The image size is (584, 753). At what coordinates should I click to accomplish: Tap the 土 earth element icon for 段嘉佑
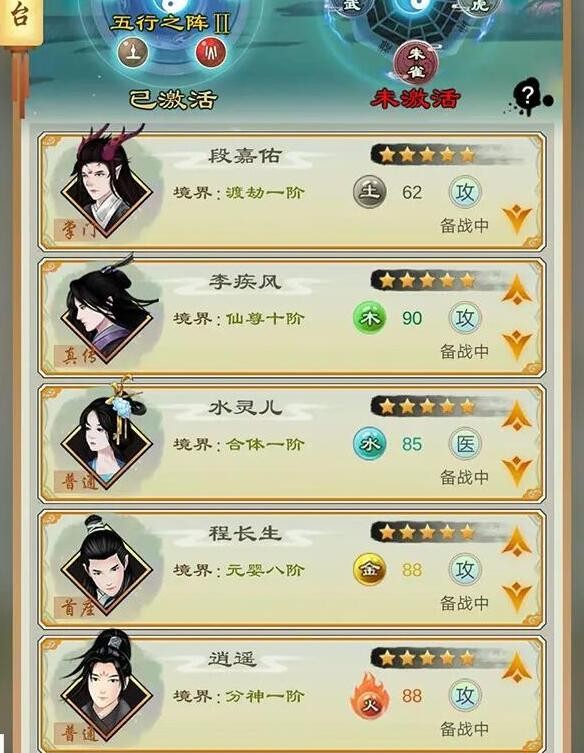point(370,192)
